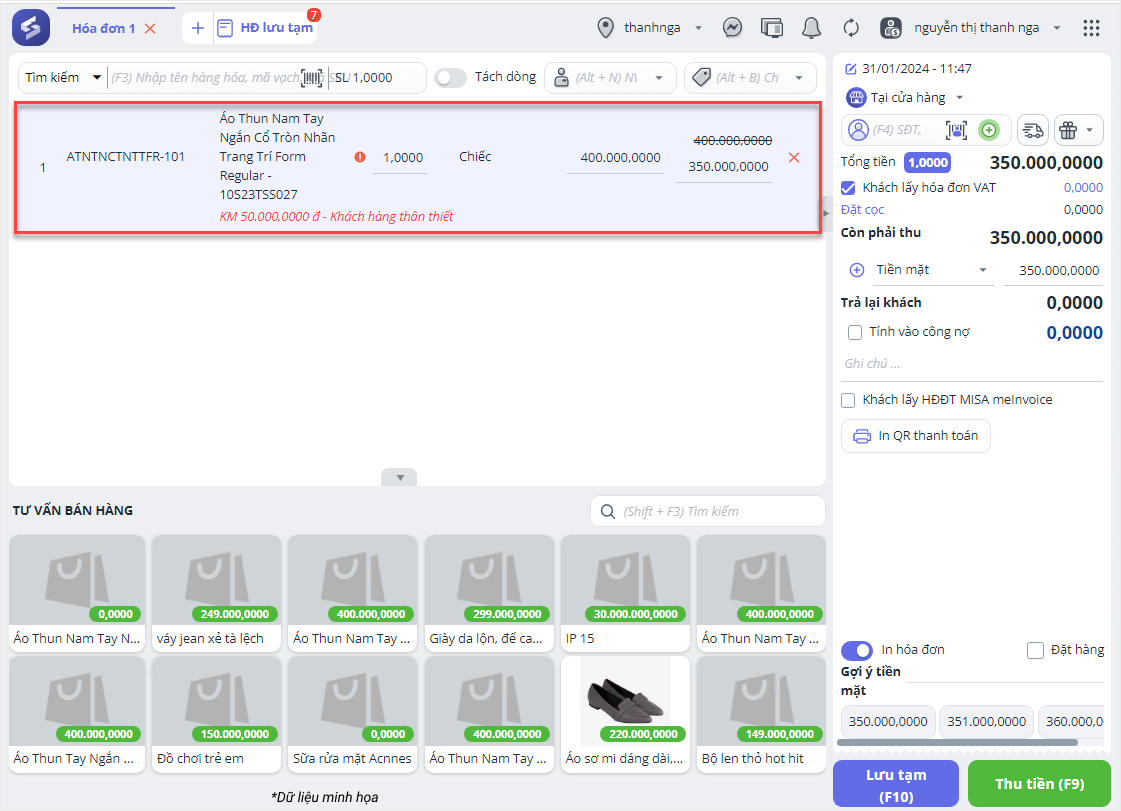Screen dimensions: 1121x811
Task: Click the plus icon to add payment method
Action: click(x=856, y=270)
